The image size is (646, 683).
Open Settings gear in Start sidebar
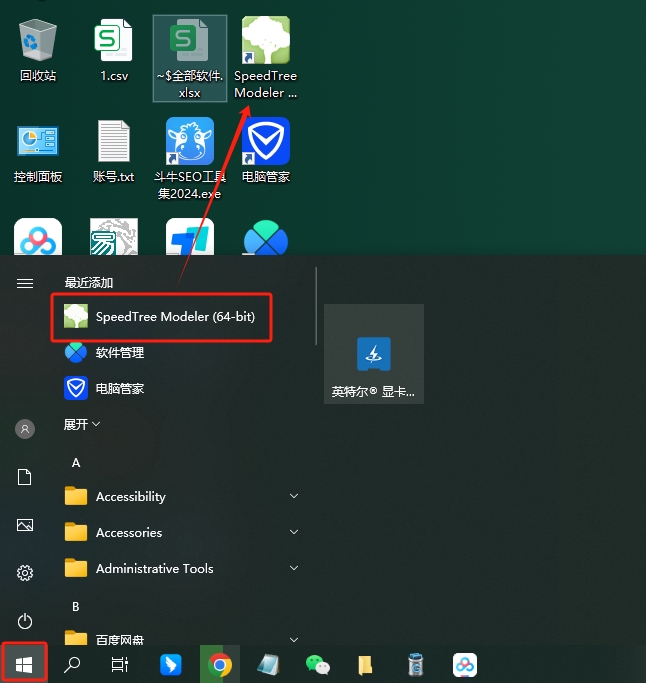(x=25, y=573)
